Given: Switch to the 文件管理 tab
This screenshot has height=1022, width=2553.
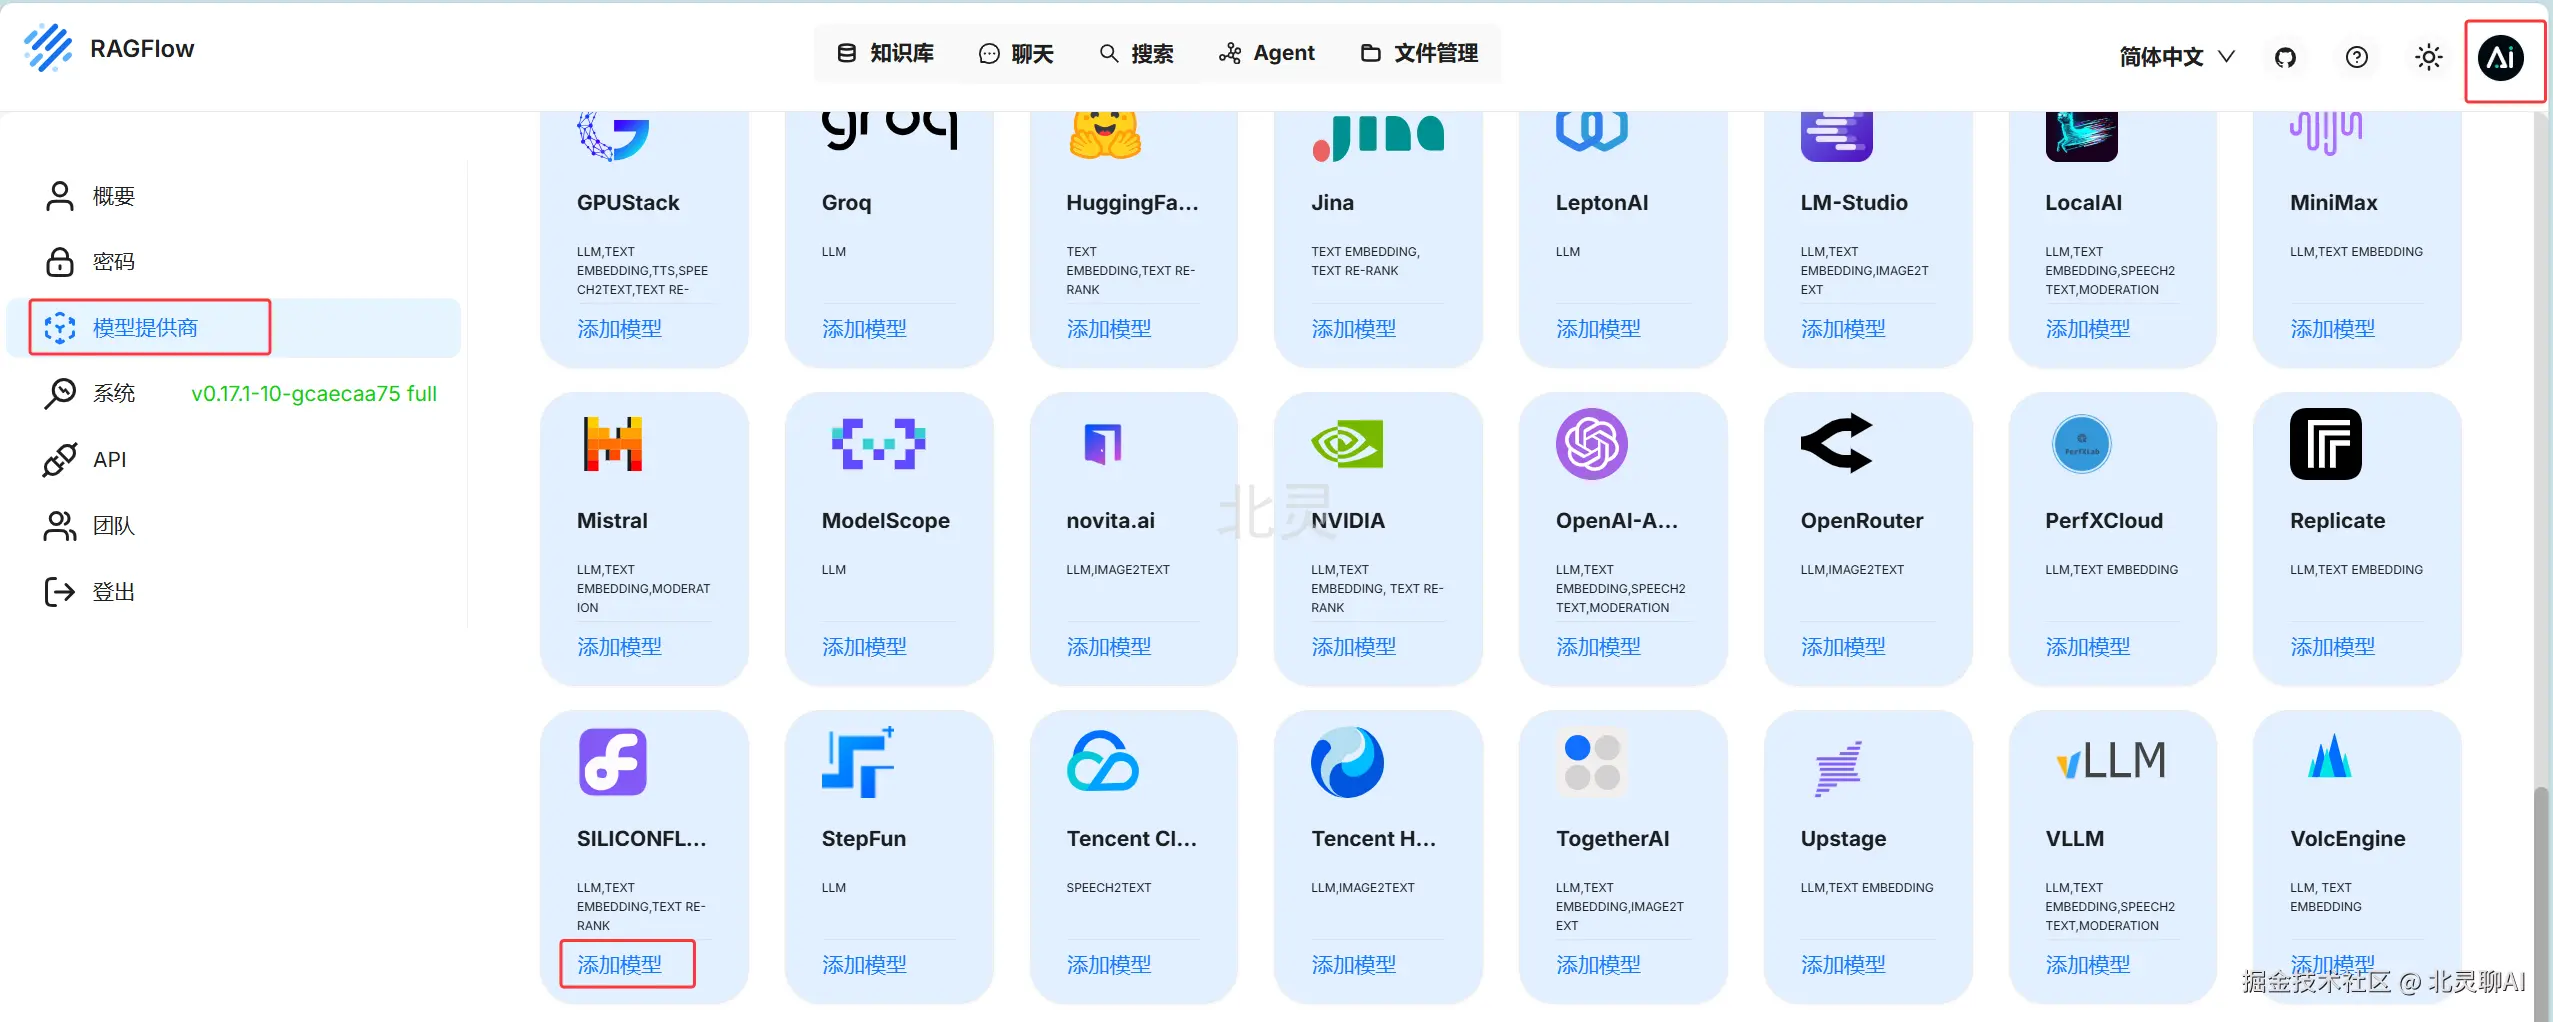Looking at the screenshot, I should (1419, 53).
